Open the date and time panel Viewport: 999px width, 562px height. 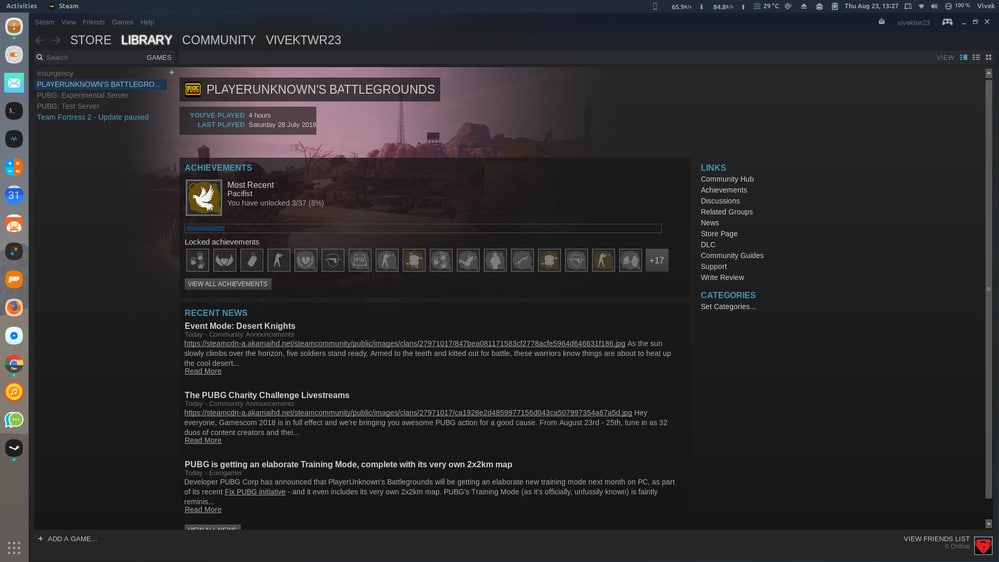pos(871,6)
